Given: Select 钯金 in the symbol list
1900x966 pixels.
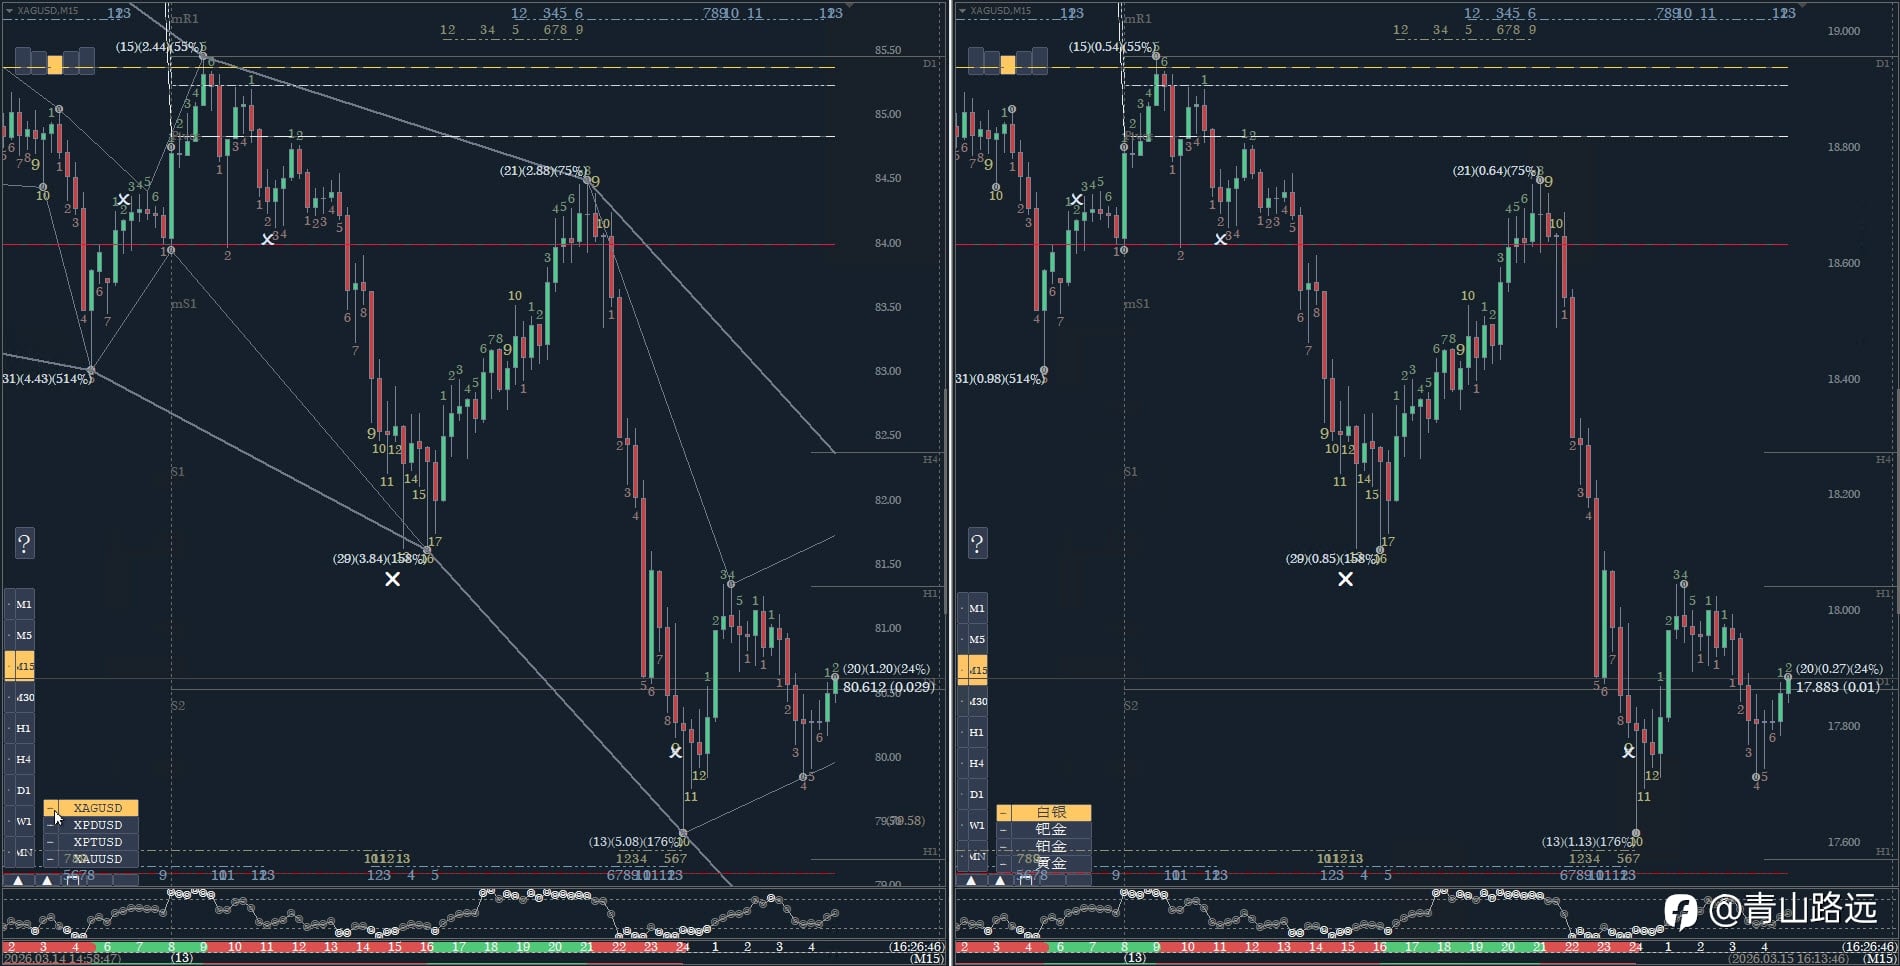Looking at the screenshot, I should tap(1051, 830).
